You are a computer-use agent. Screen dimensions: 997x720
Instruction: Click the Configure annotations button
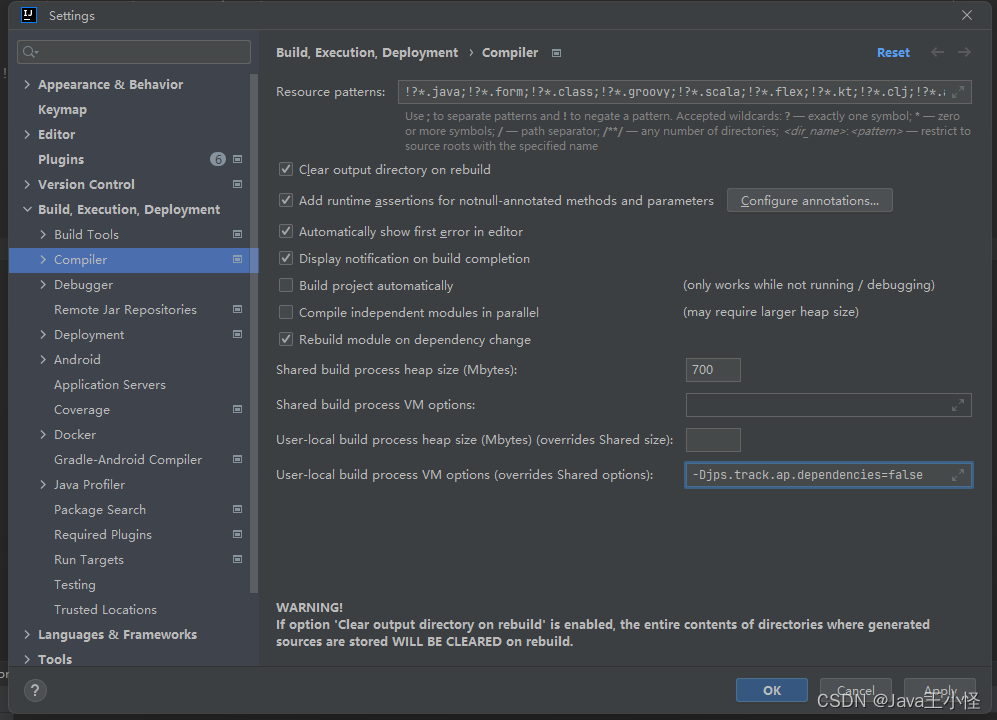tap(809, 200)
